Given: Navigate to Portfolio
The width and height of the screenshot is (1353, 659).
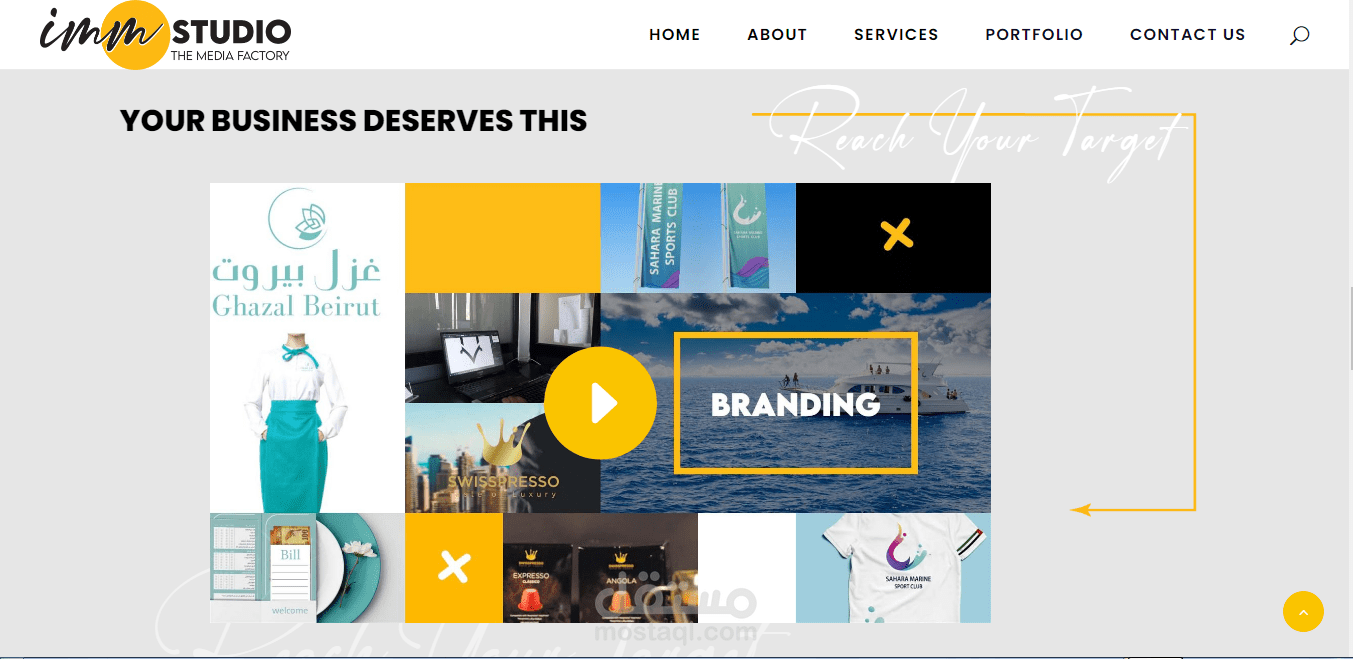Looking at the screenshot, I should tap(1034, 35).
